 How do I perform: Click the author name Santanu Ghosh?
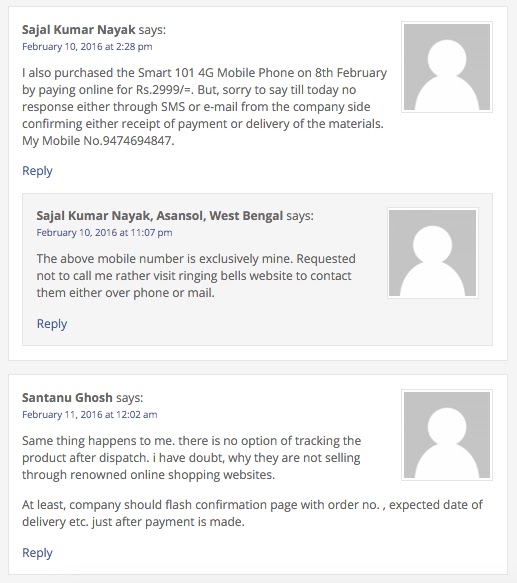[67, 397]
